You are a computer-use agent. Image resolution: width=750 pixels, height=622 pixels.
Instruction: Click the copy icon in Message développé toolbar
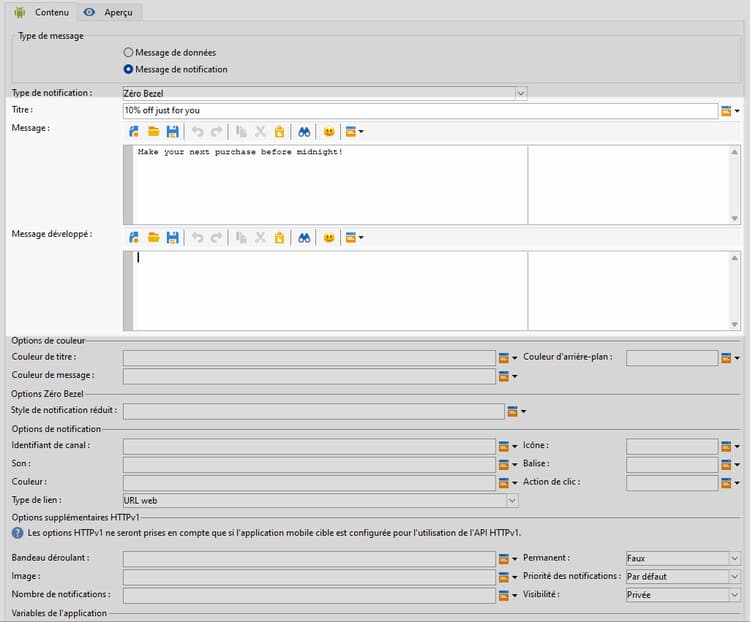241,237
